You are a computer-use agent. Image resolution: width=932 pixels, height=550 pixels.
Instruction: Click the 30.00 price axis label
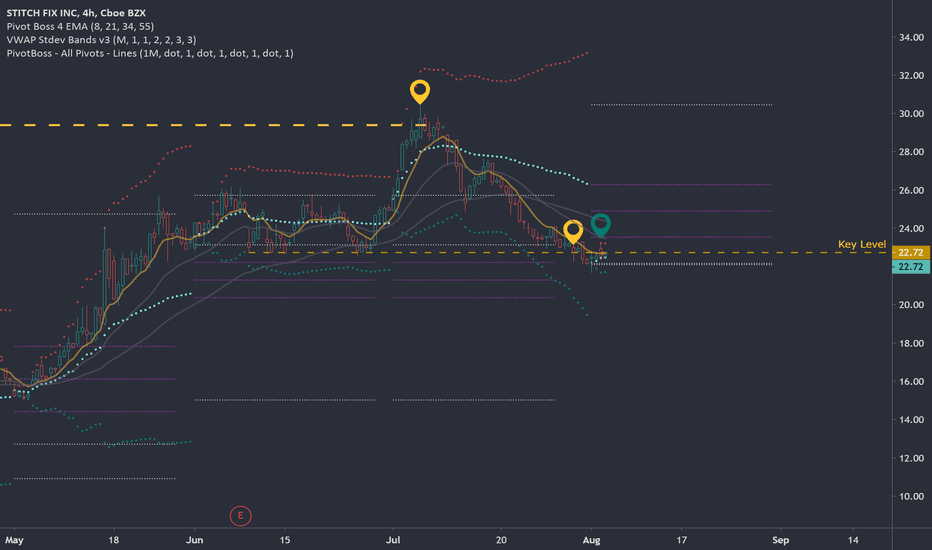click(911, 114)
